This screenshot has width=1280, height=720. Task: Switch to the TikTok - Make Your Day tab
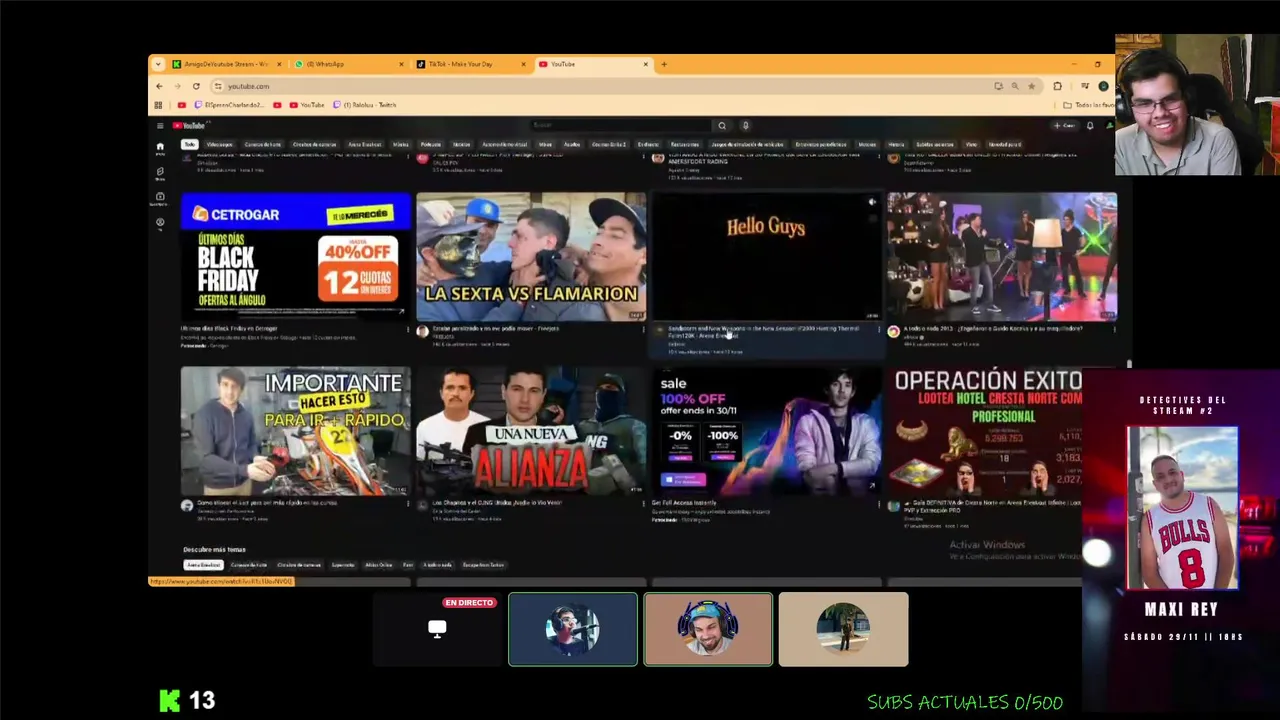[470, 64]
